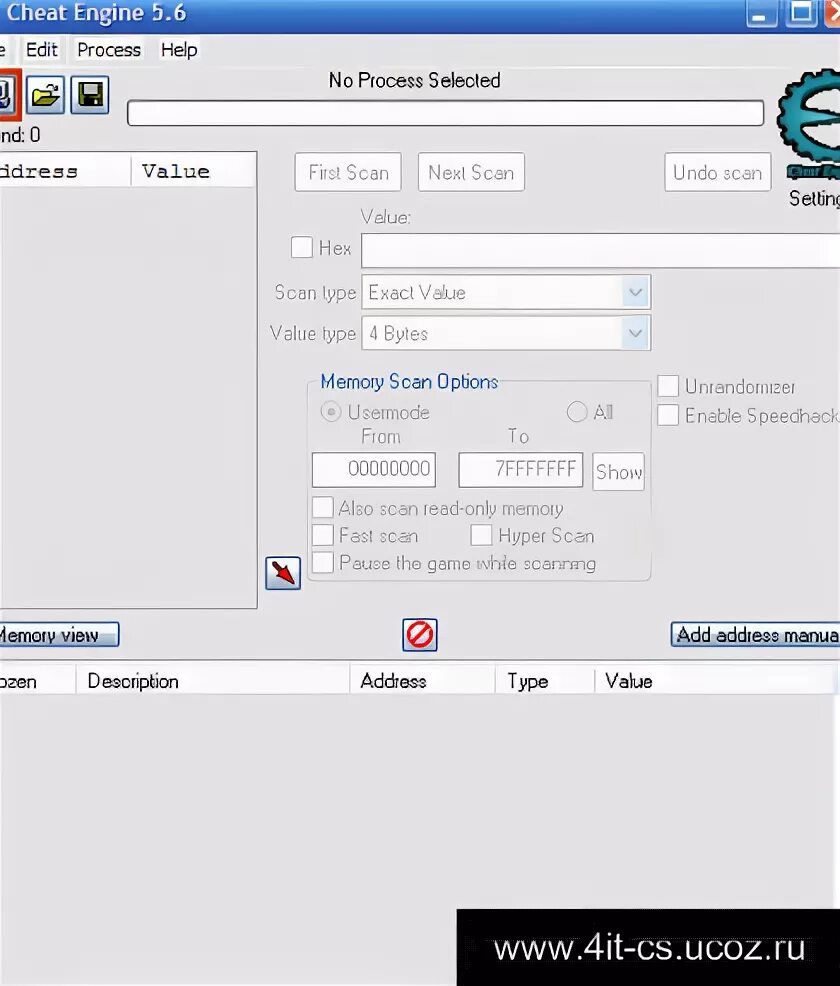Open the Value type dropdown
The height and width of the screenshot is (986, 840).
point(506,333)
